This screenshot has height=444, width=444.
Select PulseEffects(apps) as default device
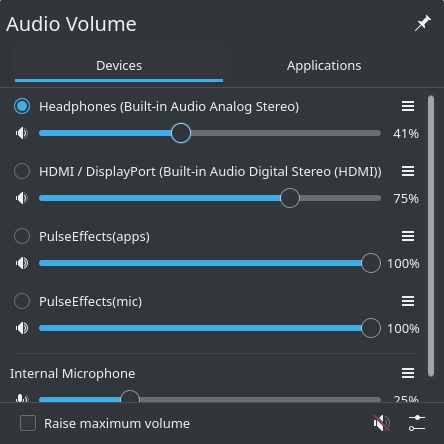[x=22, y=236]
